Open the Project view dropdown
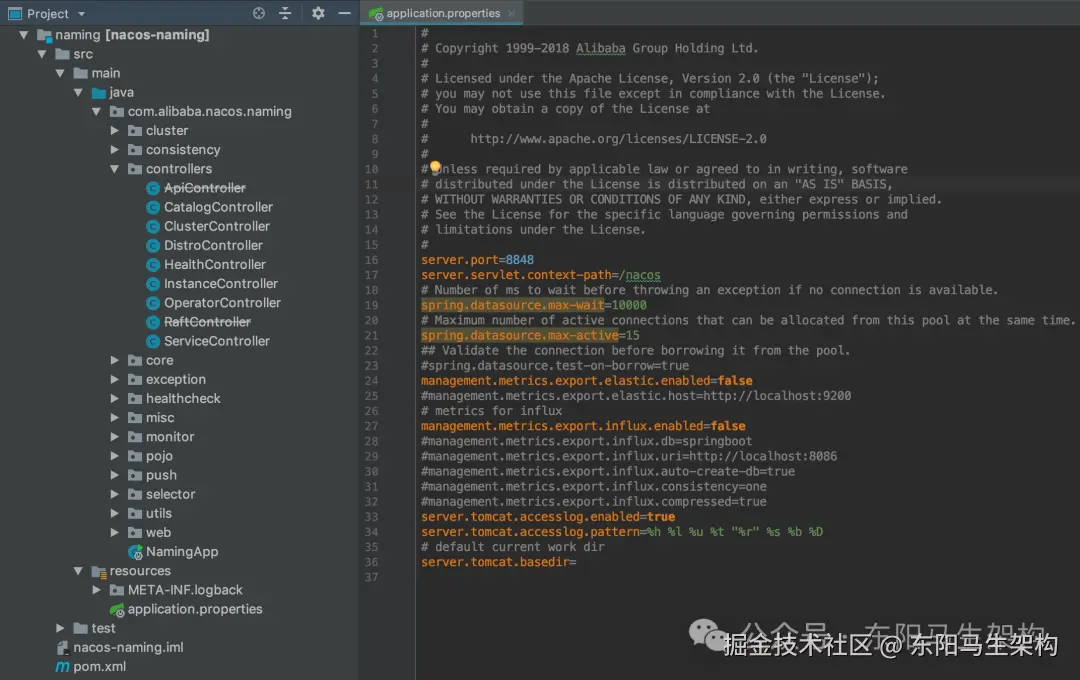Image resolution: width=1080 pixels, height=680 pixels. click(x=81, y=14)
